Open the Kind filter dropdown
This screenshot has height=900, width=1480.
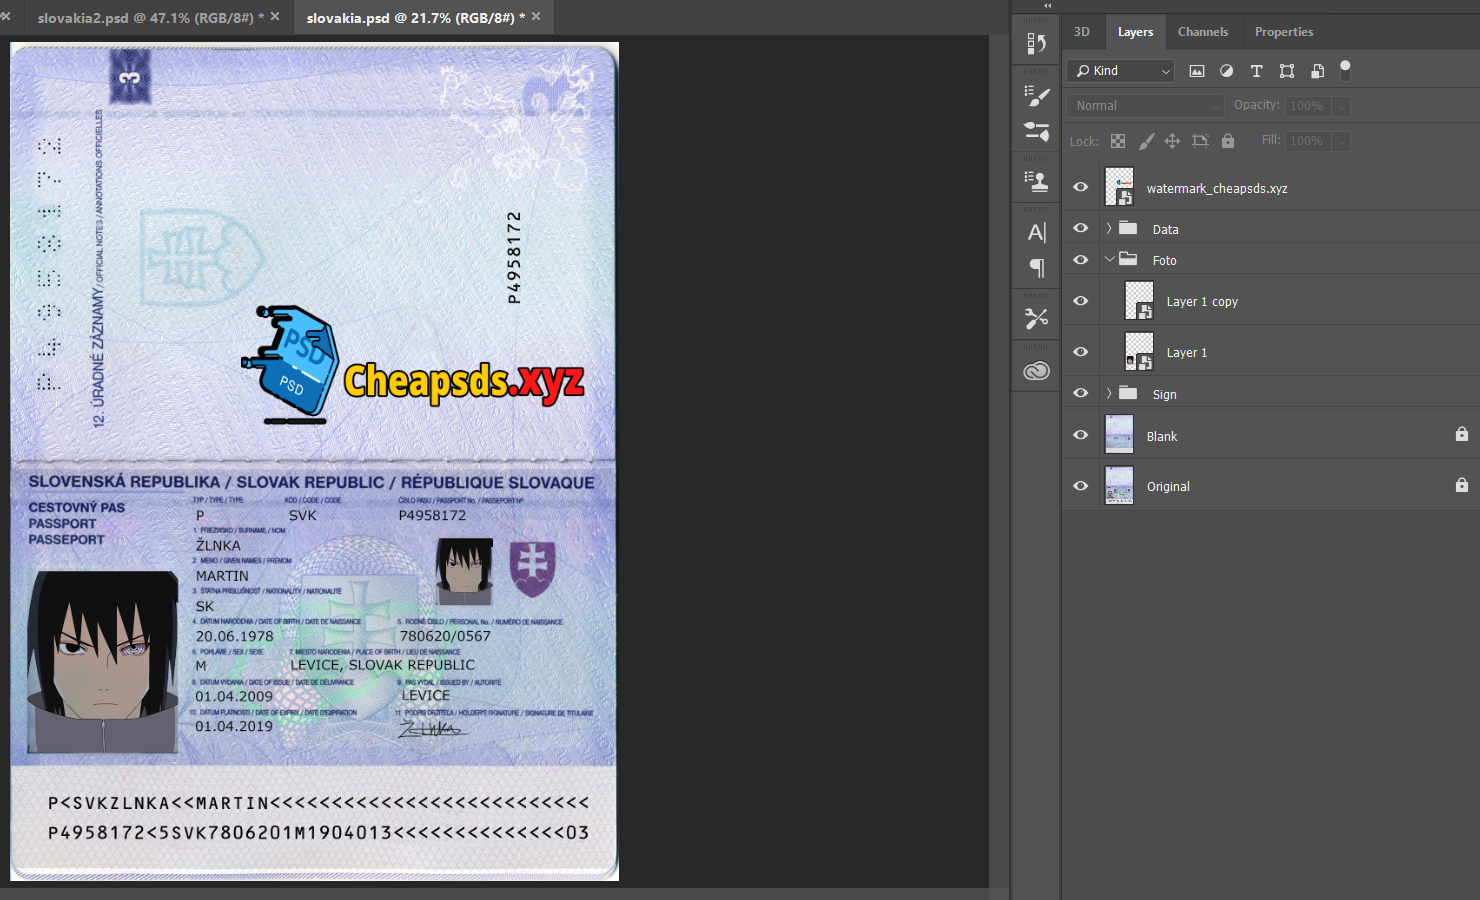(x=1120, y=71)
